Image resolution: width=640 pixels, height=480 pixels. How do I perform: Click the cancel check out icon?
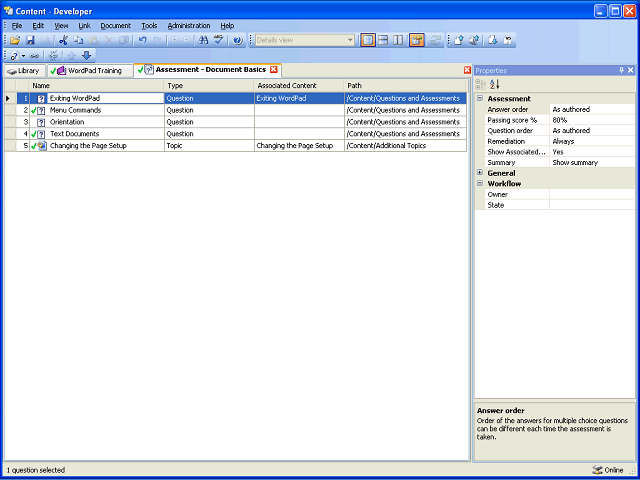507,40
